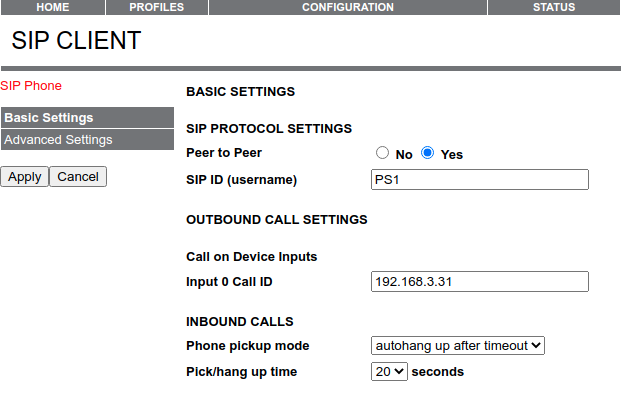Image resolution: width=621 pixels, height=403 pixels.
Task: Switch to the STATUS page
Action: (553, 7)
